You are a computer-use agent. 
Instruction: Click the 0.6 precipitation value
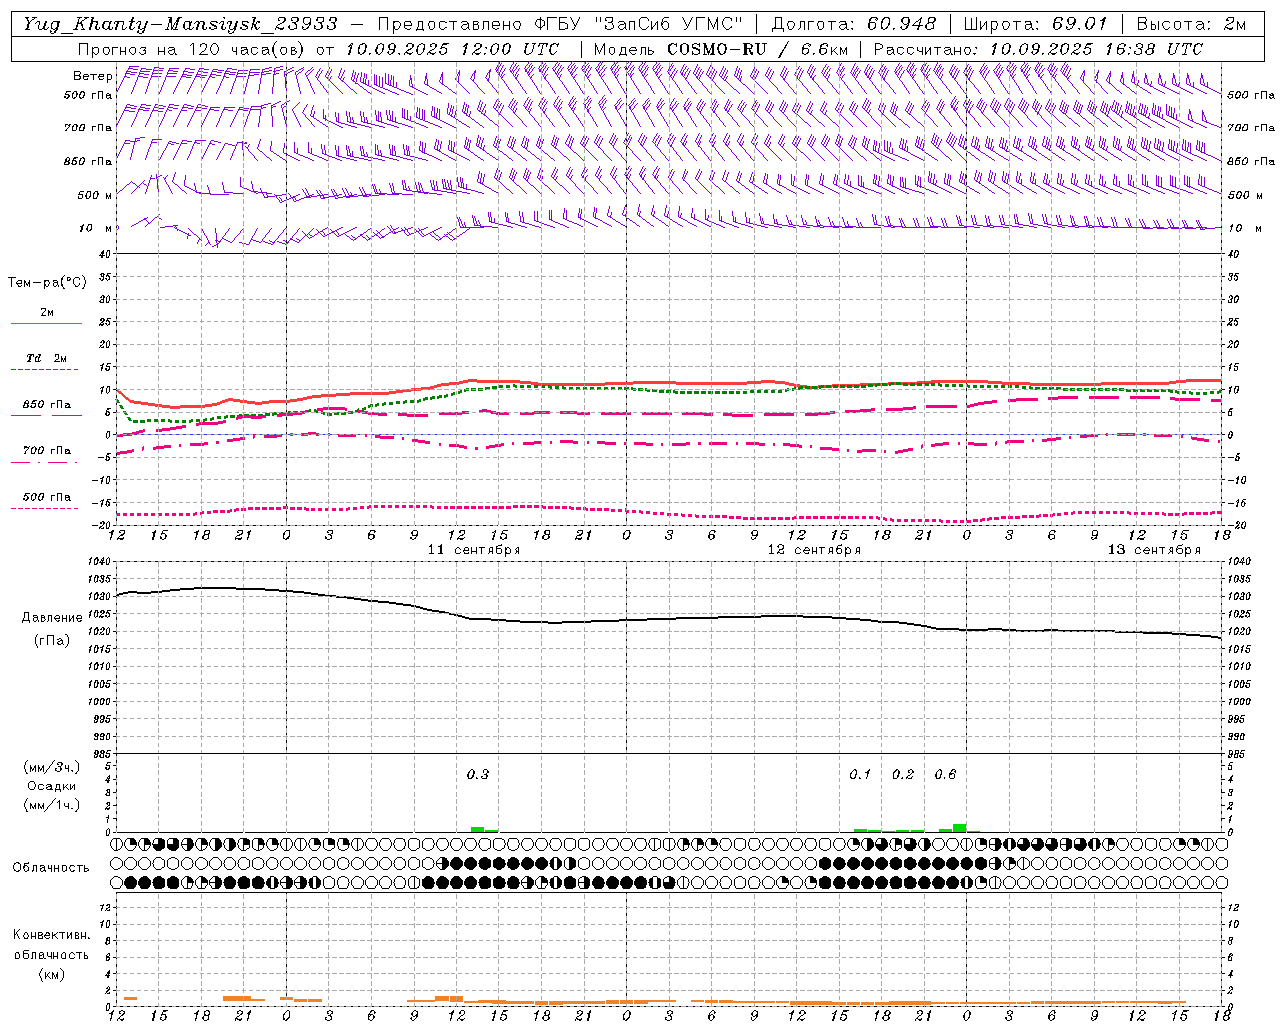[x=945, y=775]
